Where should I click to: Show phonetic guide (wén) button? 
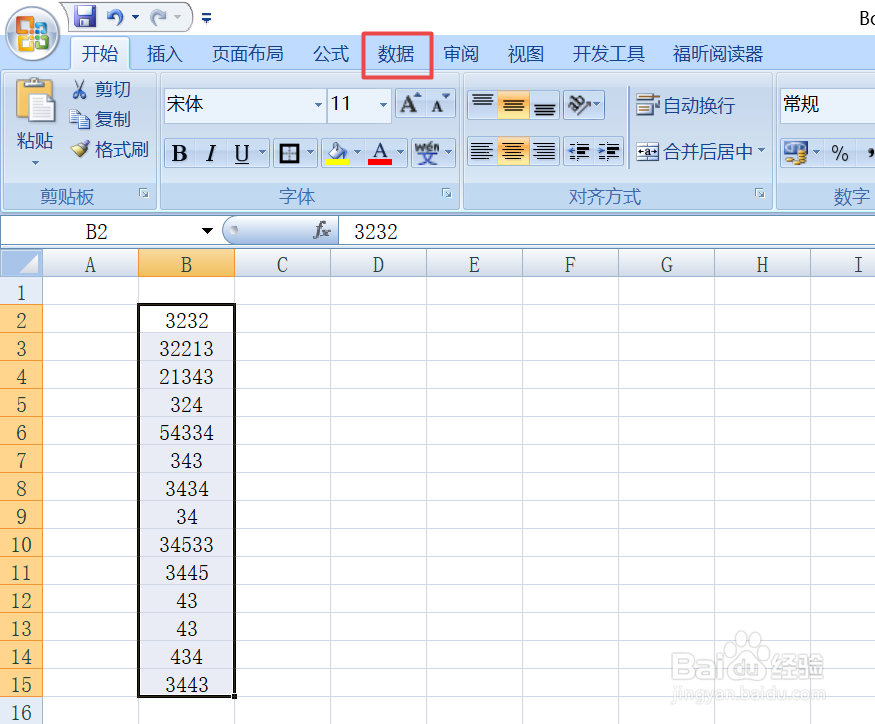coord(427,153)
